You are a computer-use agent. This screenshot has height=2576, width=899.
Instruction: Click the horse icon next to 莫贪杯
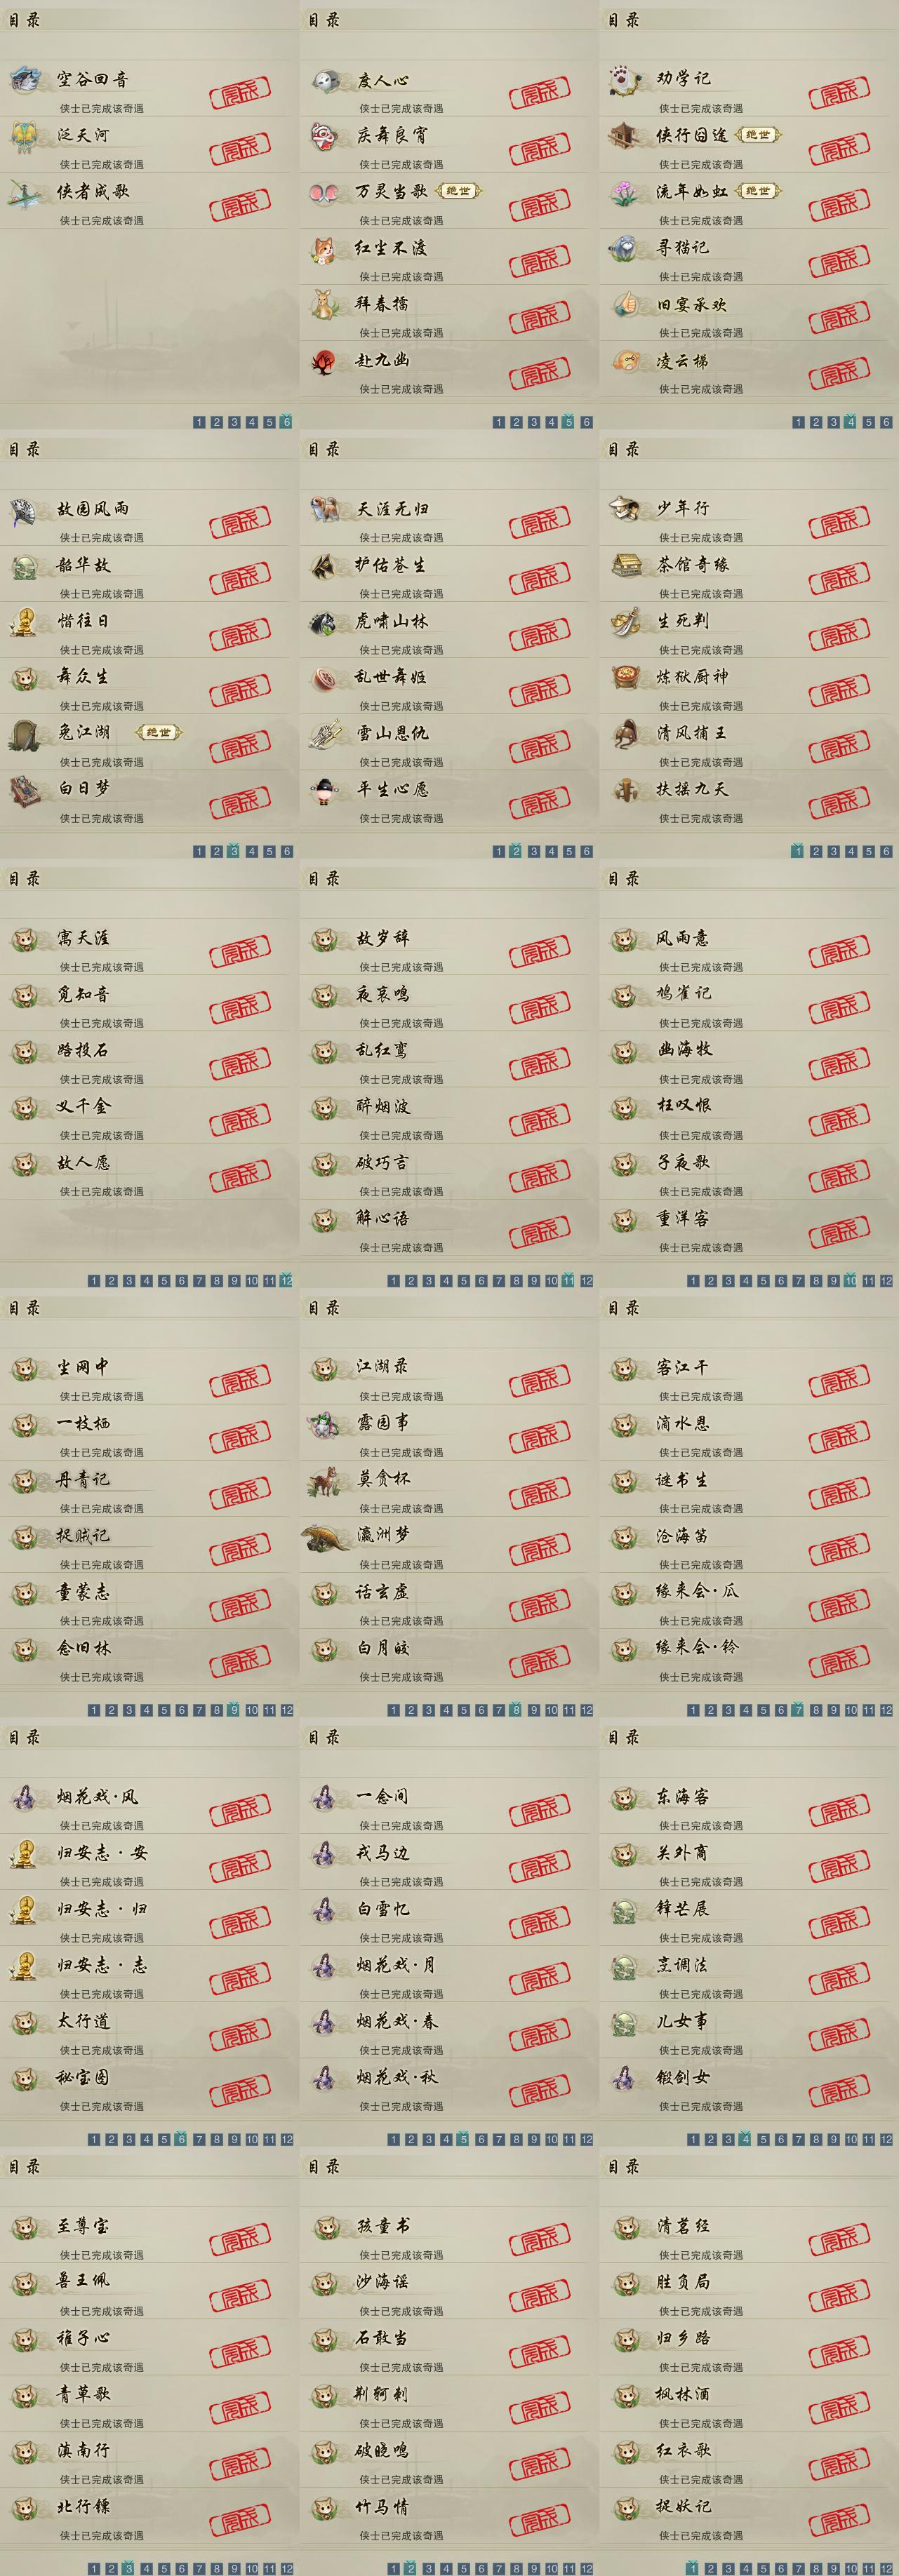[x=325, y=1480]
